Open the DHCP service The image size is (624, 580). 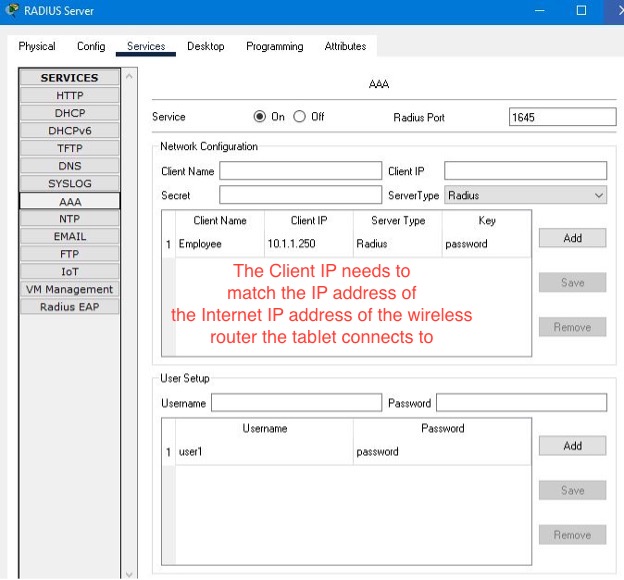(70, 113)
